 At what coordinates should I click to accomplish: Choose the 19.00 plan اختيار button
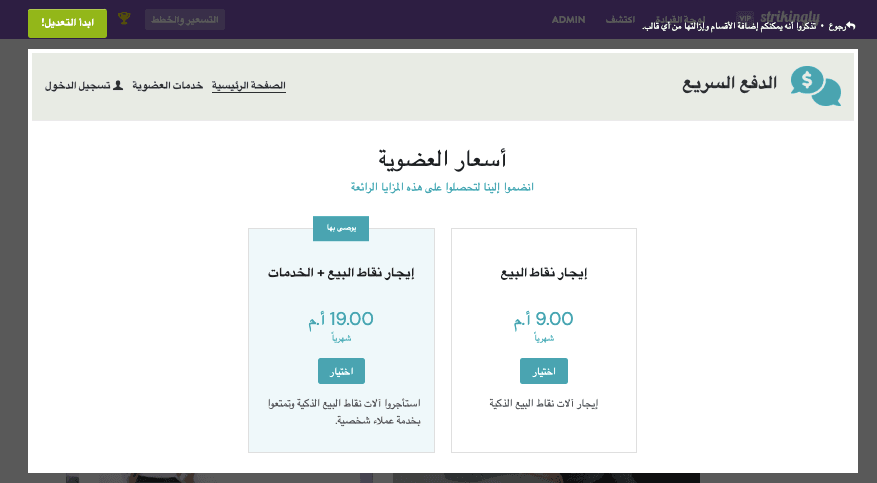click(x=341, y=371)
